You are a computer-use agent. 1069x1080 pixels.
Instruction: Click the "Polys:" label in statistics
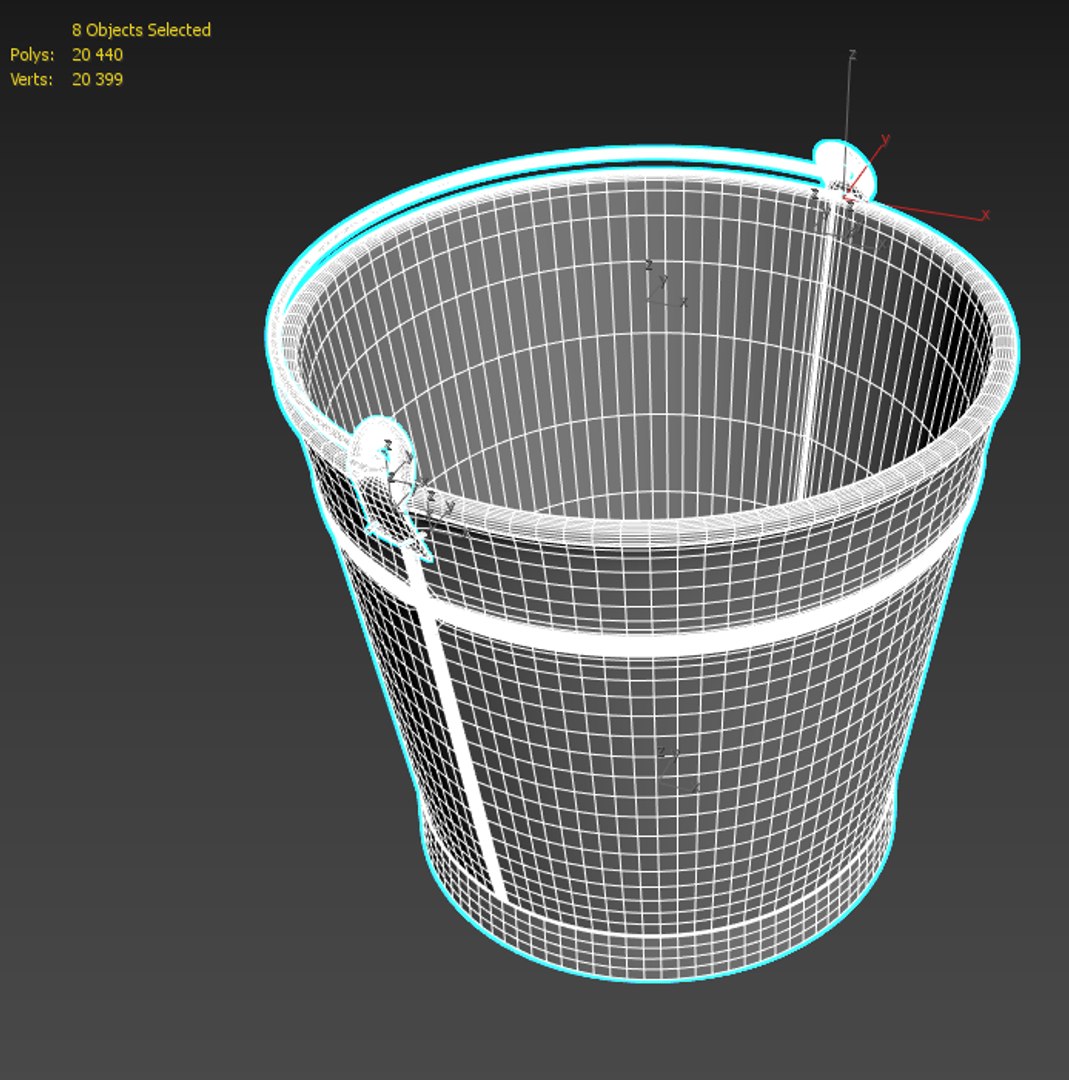point(32,54)
